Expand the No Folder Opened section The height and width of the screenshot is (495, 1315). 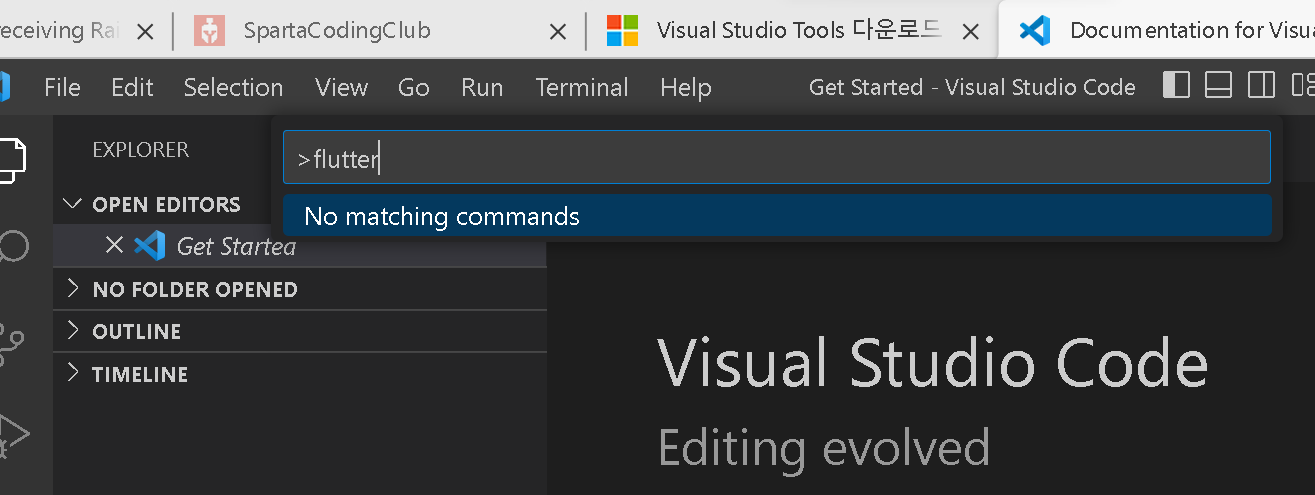coord(72,289)
